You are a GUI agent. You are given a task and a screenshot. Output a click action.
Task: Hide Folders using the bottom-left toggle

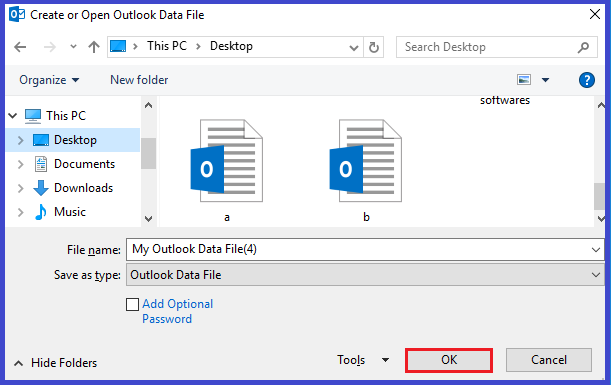[x=56, y=363]
